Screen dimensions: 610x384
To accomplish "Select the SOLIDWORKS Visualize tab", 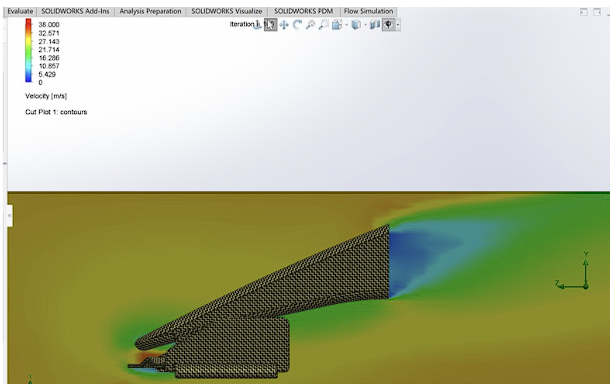I will [x=227, y=11].
